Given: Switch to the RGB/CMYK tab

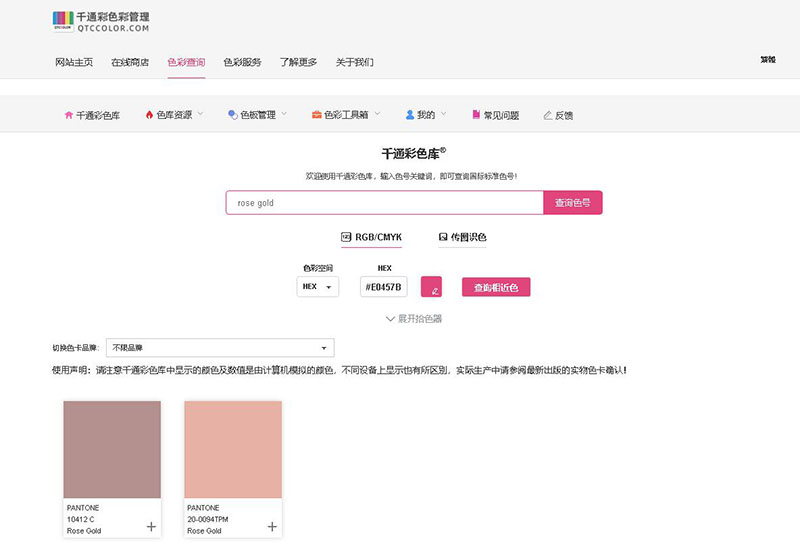Looking at the screenshot, I should click(x=372, y=237).
